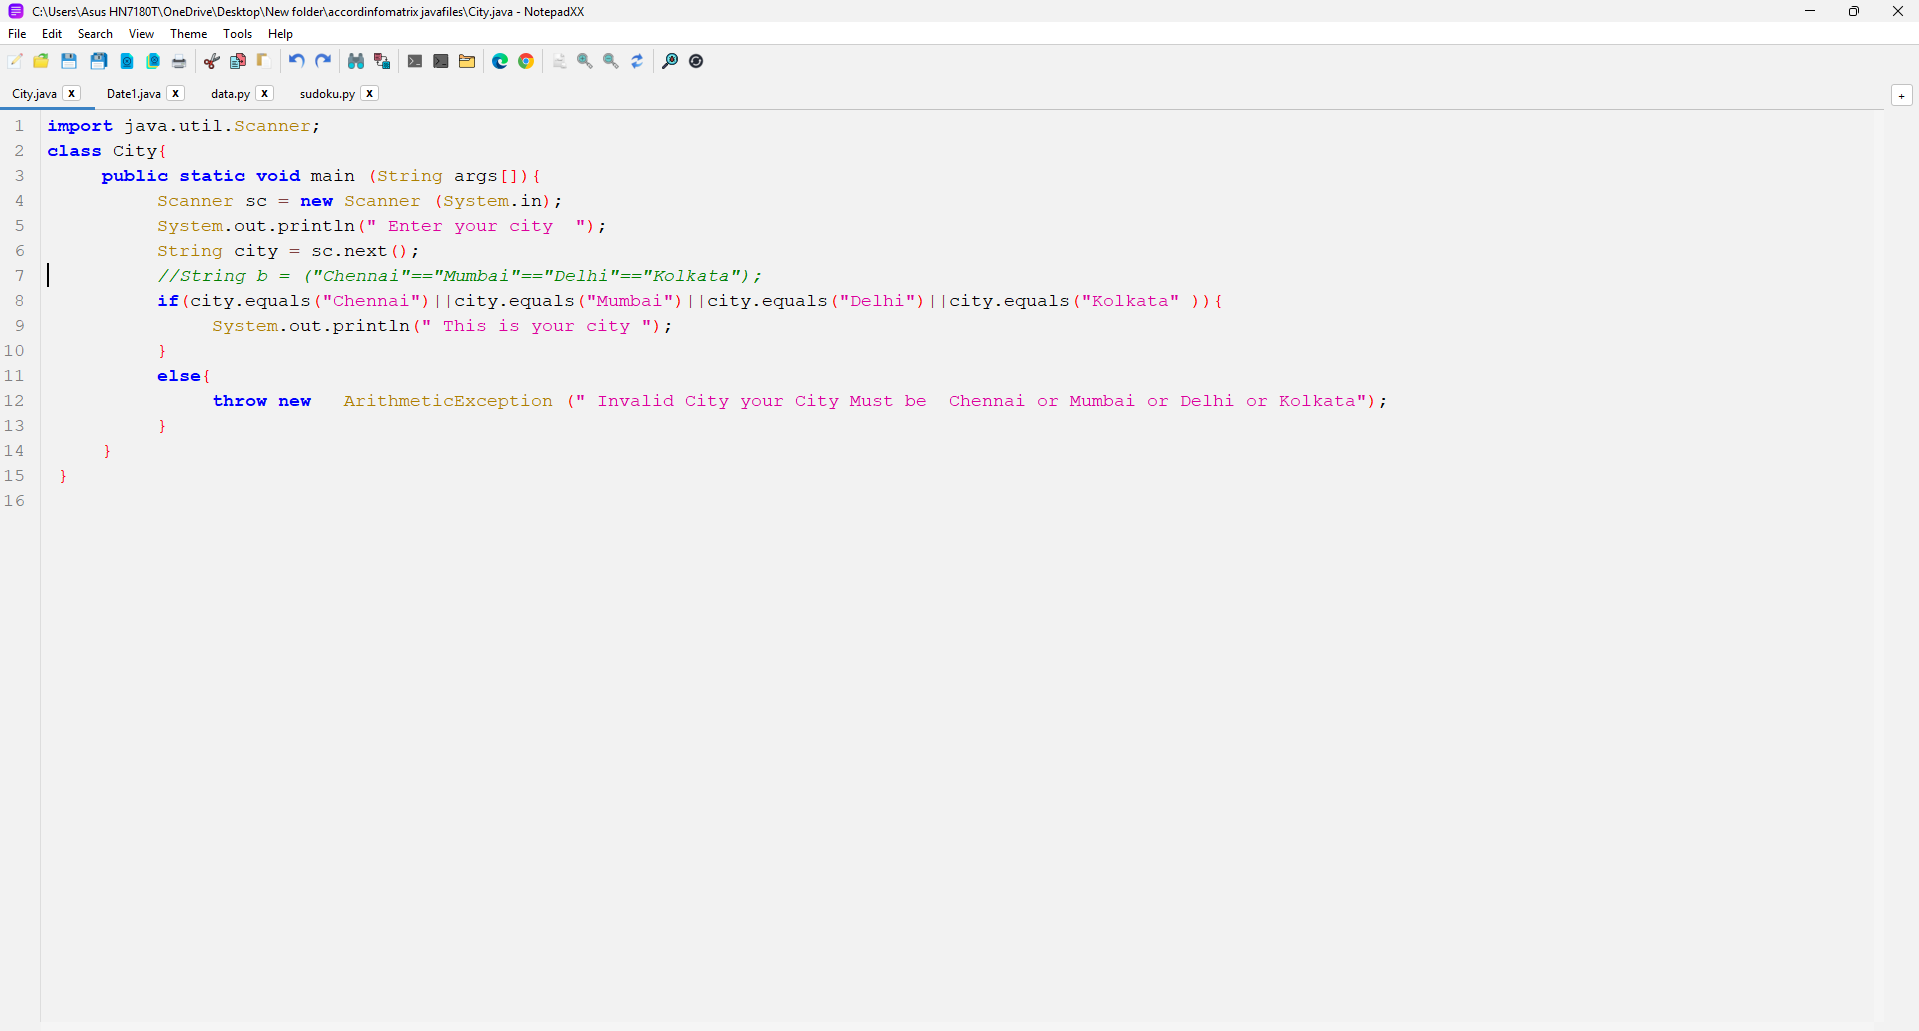
Task: Click on 'import' keyword on line 1
Action: point(80,126)
